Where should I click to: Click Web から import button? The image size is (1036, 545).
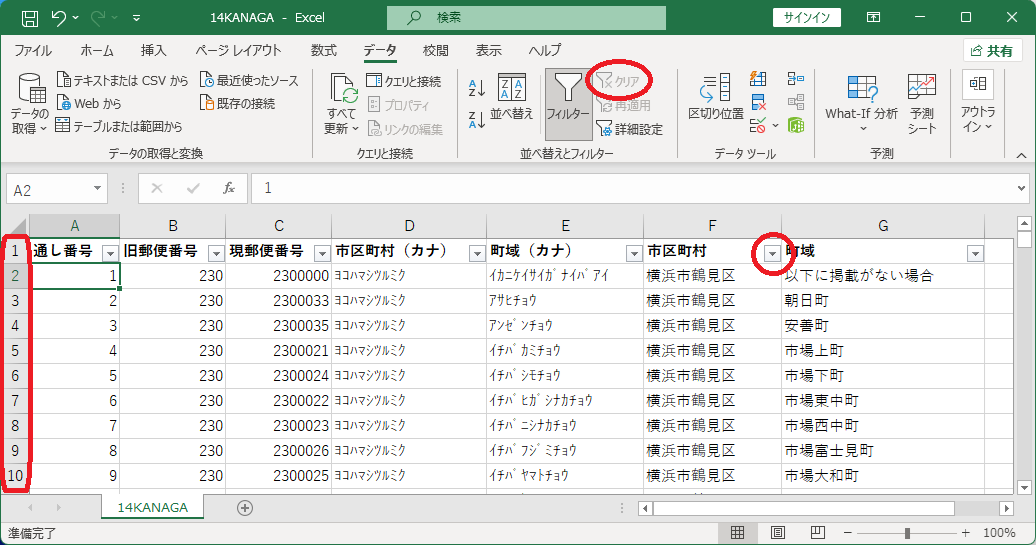coord(89,103)
